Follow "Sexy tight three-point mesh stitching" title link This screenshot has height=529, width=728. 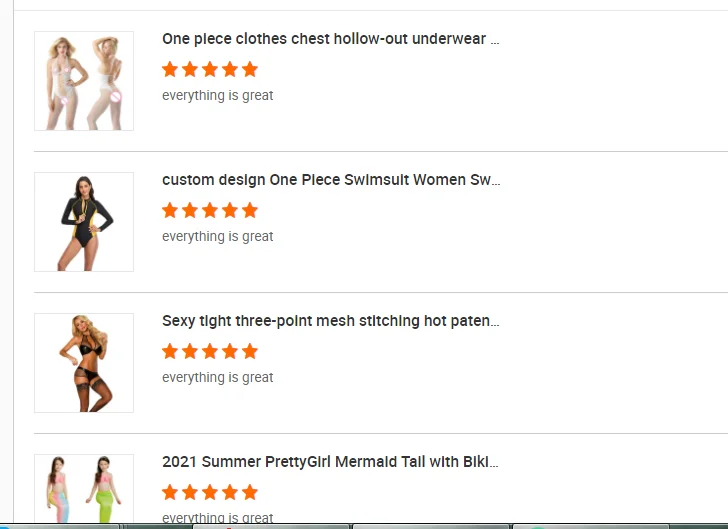click(330, 321)
